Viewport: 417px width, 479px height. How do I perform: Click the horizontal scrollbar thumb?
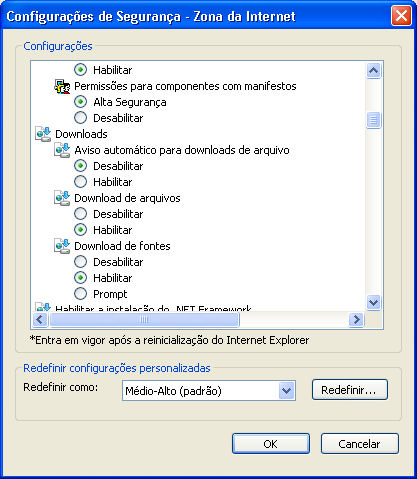[x=144, y=320]
